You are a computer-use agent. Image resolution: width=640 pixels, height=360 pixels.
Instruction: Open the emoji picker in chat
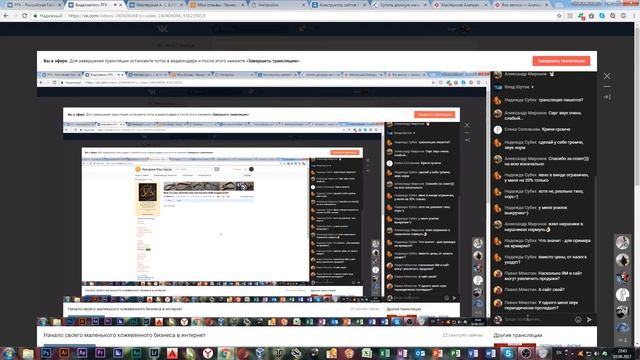point(578,320)
